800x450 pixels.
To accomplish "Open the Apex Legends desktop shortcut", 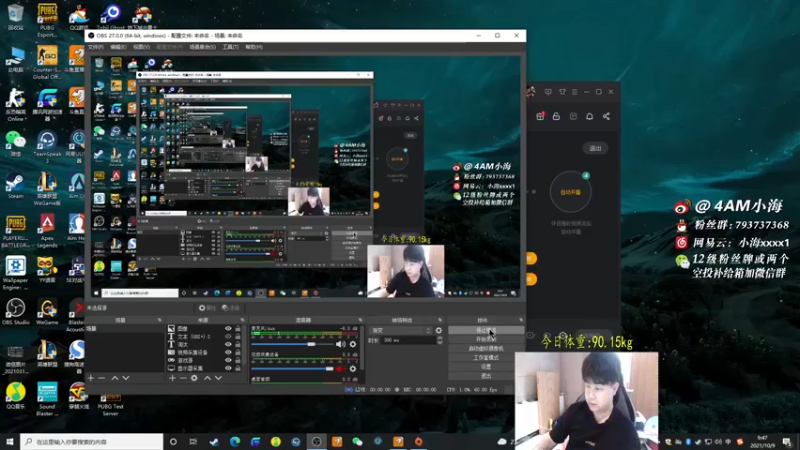I will point(47,231).
